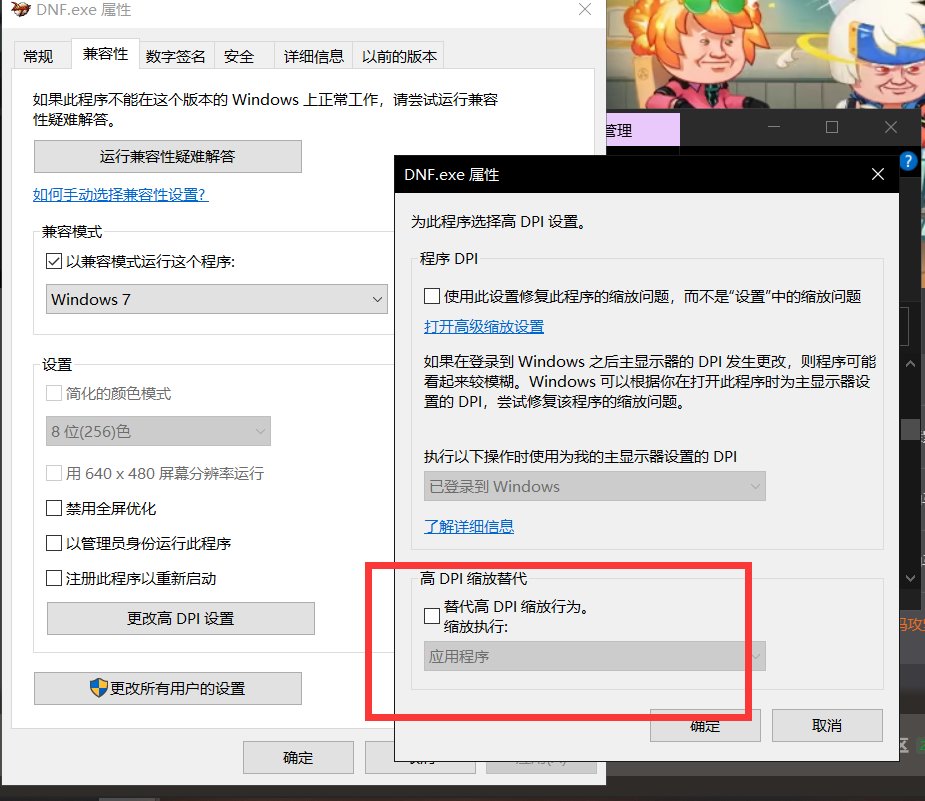Tick 注册此程序以重新启动 checkbox
Viewport: 925px width, 801px height.
(x=54, y=578)
